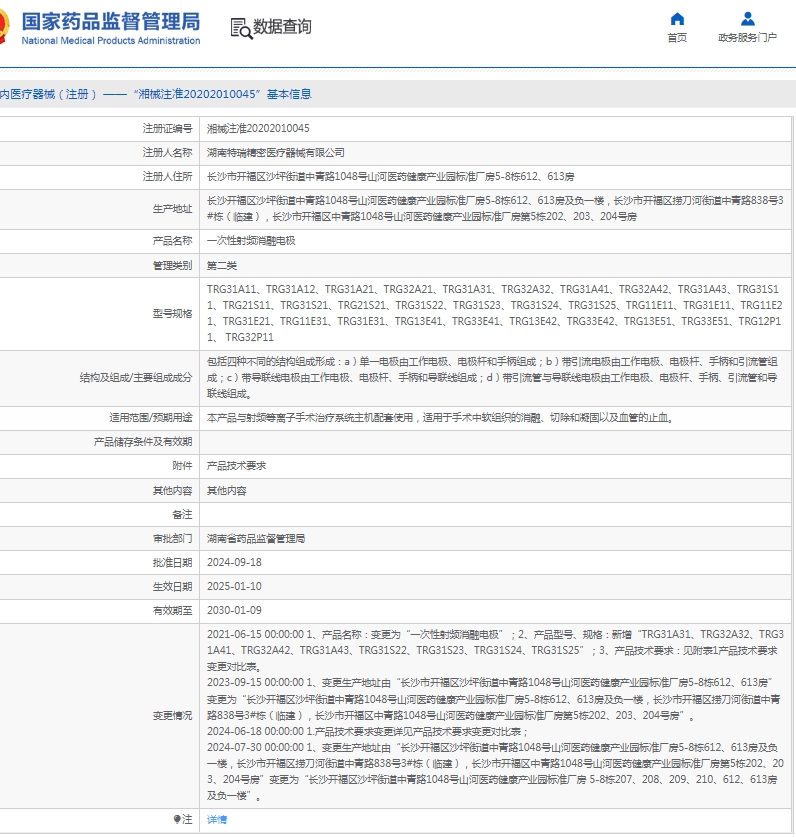Click the 管理类别 label
Viewport: 796px width, 837px height.
(x=172, y=265)
